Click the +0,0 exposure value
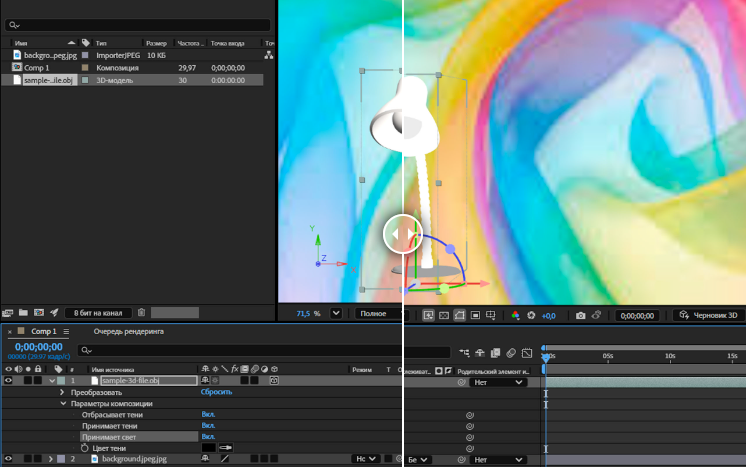The image size is (747, 469). [548, 316]
